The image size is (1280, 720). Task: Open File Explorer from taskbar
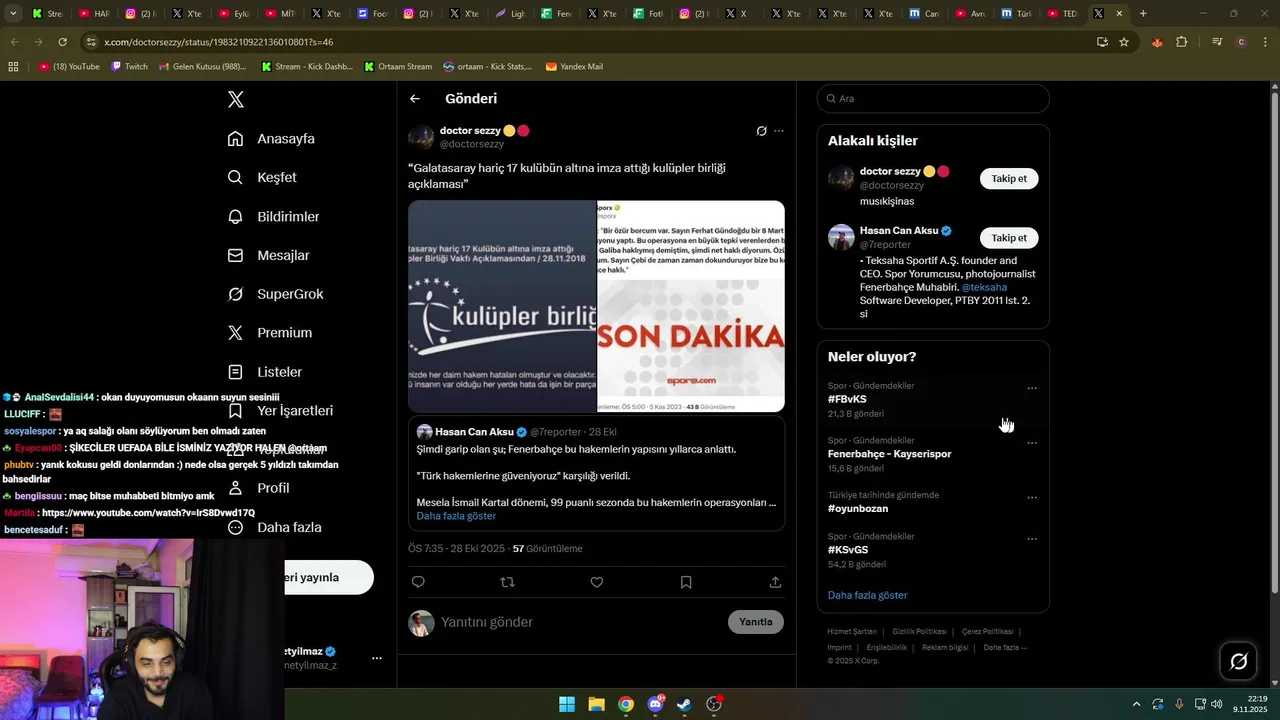596,704
